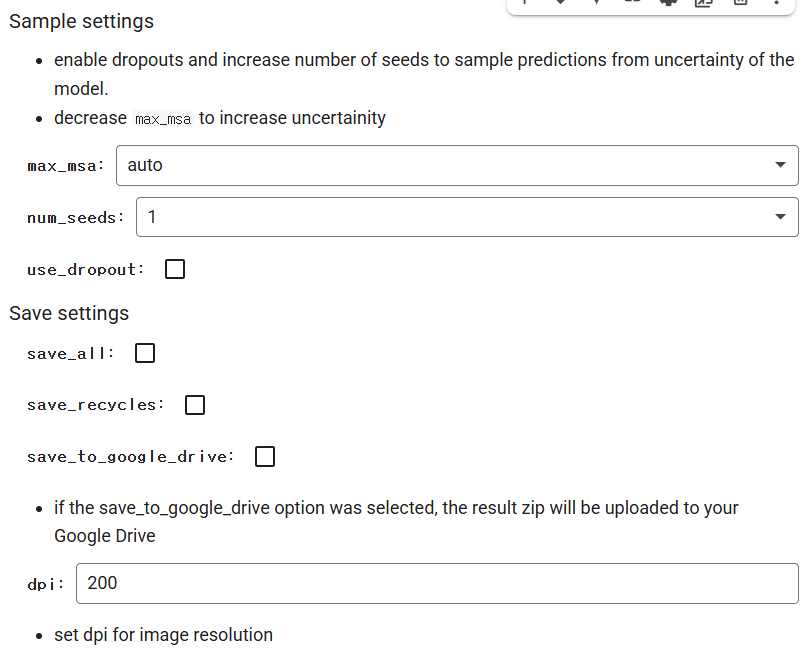
Task: Expand the num_seeds dropdown
Action: [467, 217]
